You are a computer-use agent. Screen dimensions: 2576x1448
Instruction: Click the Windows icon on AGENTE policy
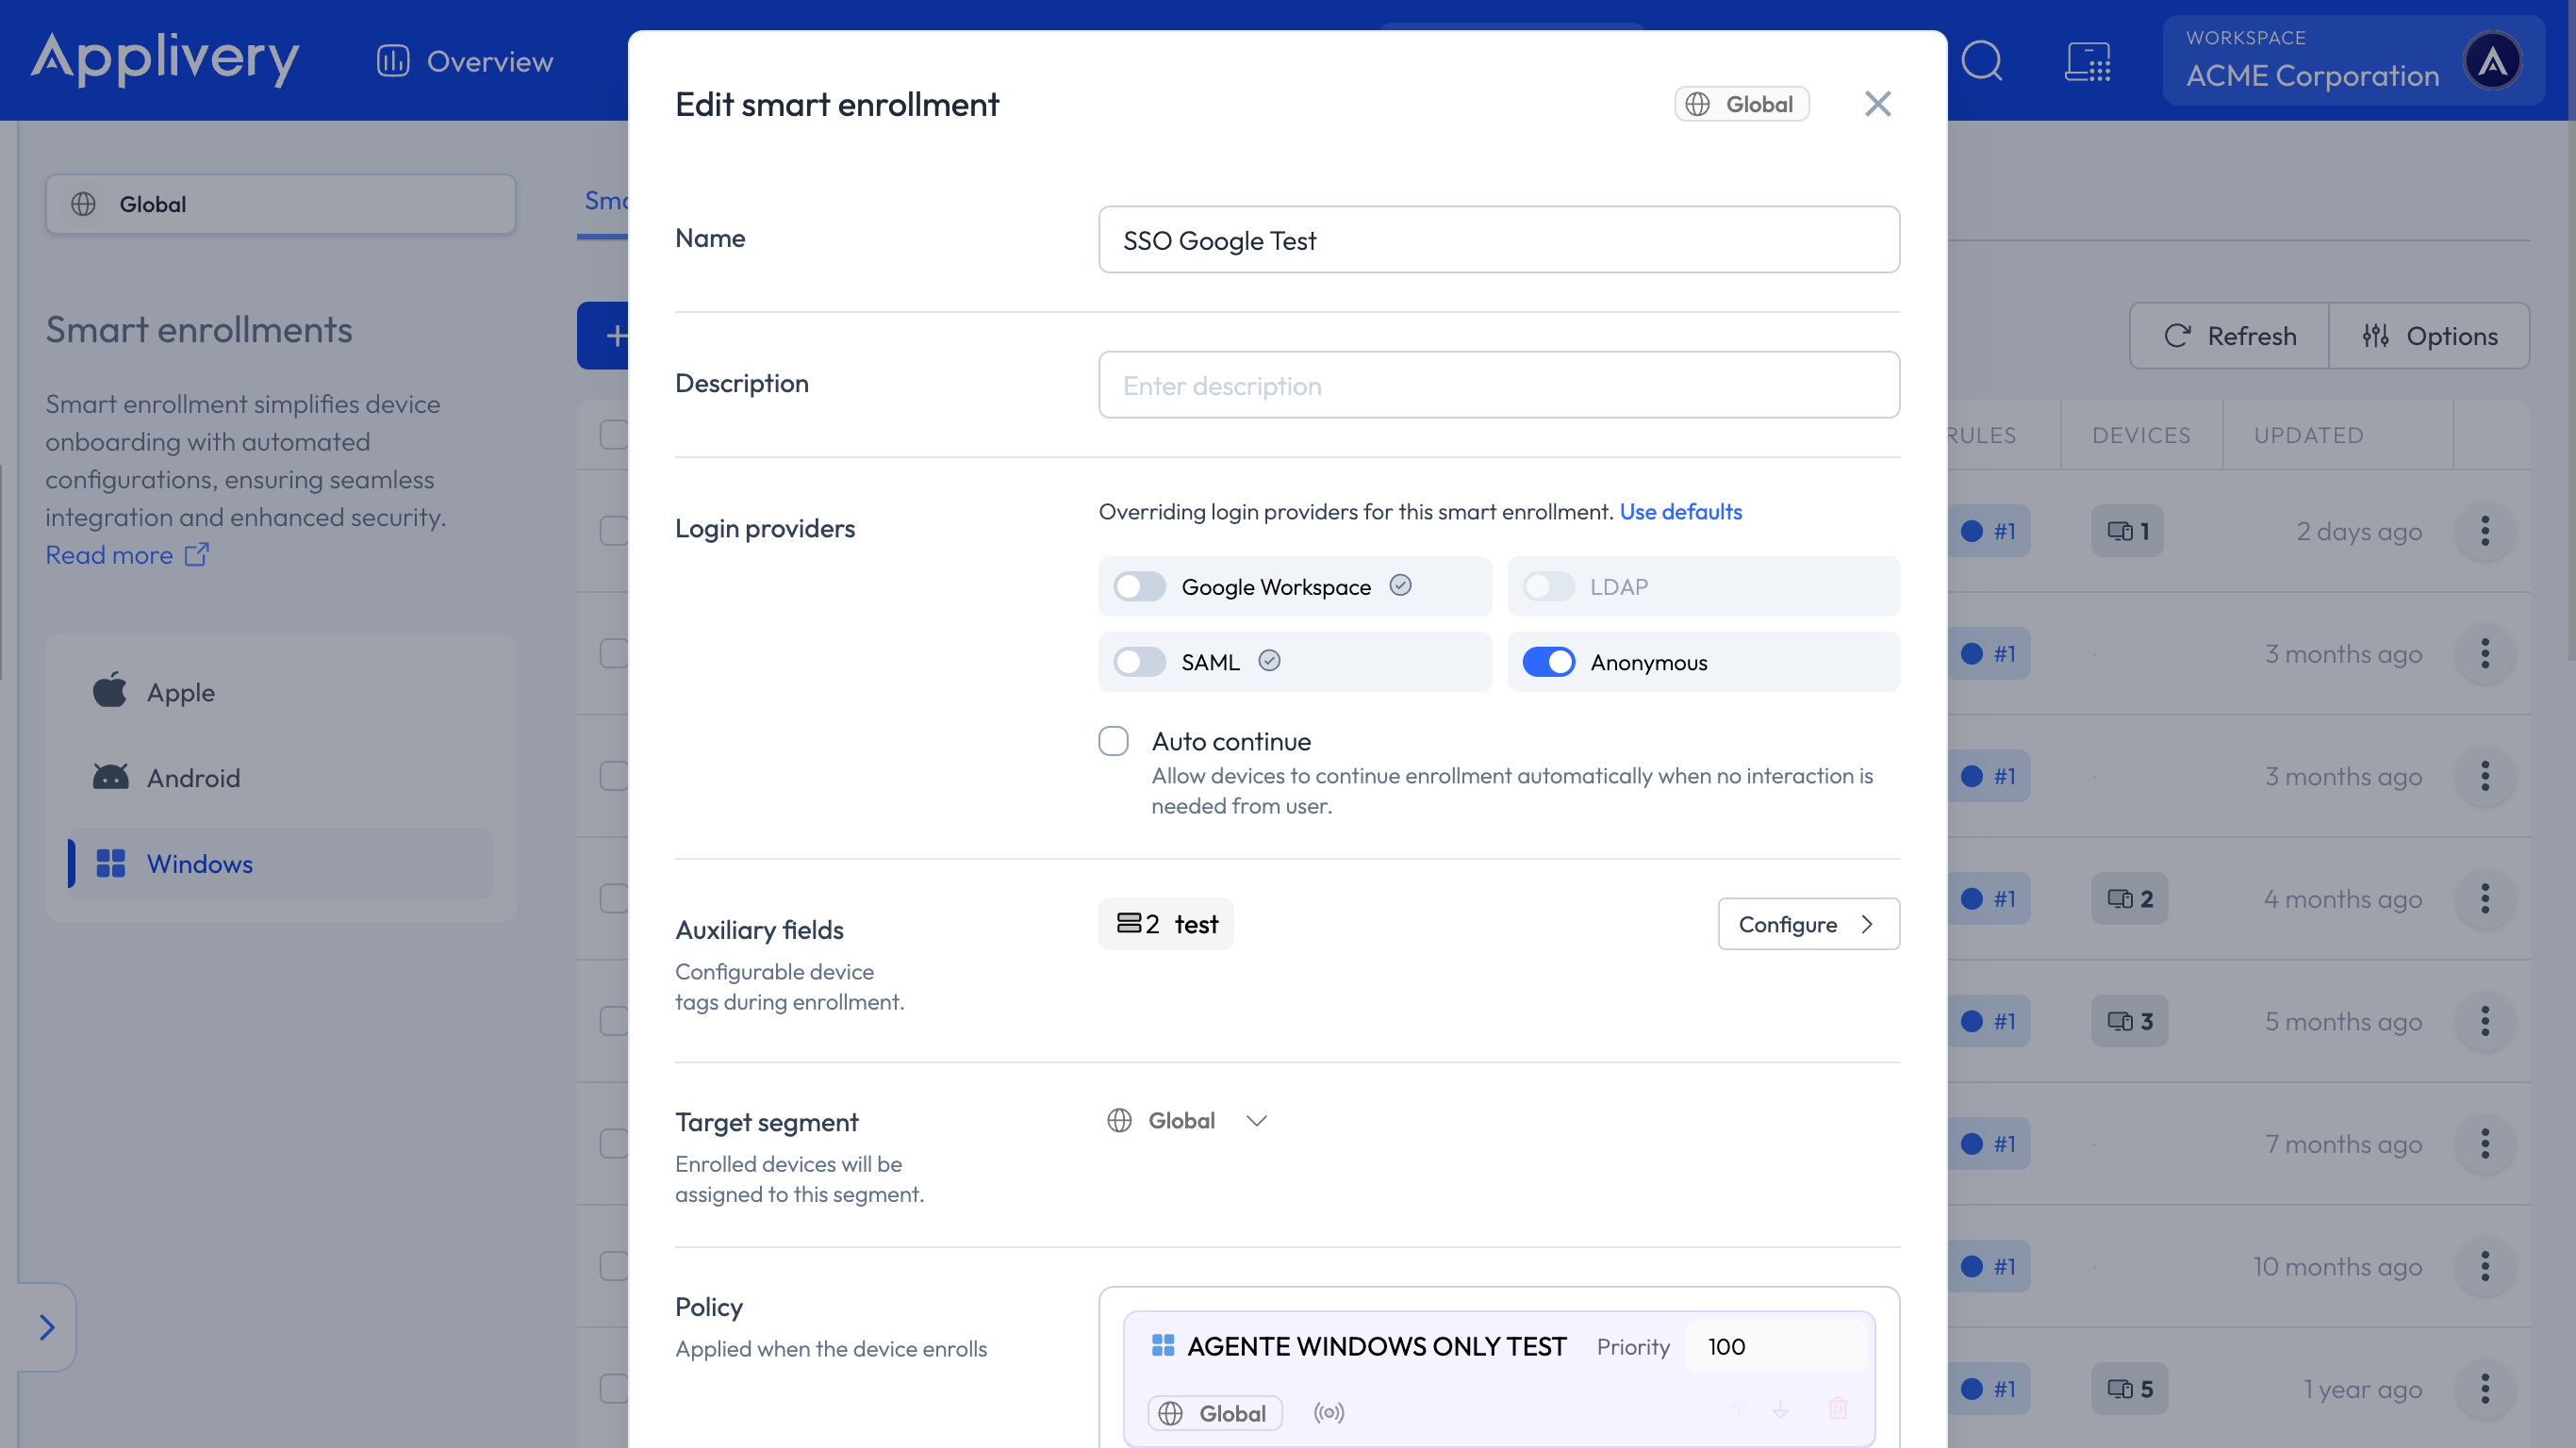(x=1162, y=1345)
